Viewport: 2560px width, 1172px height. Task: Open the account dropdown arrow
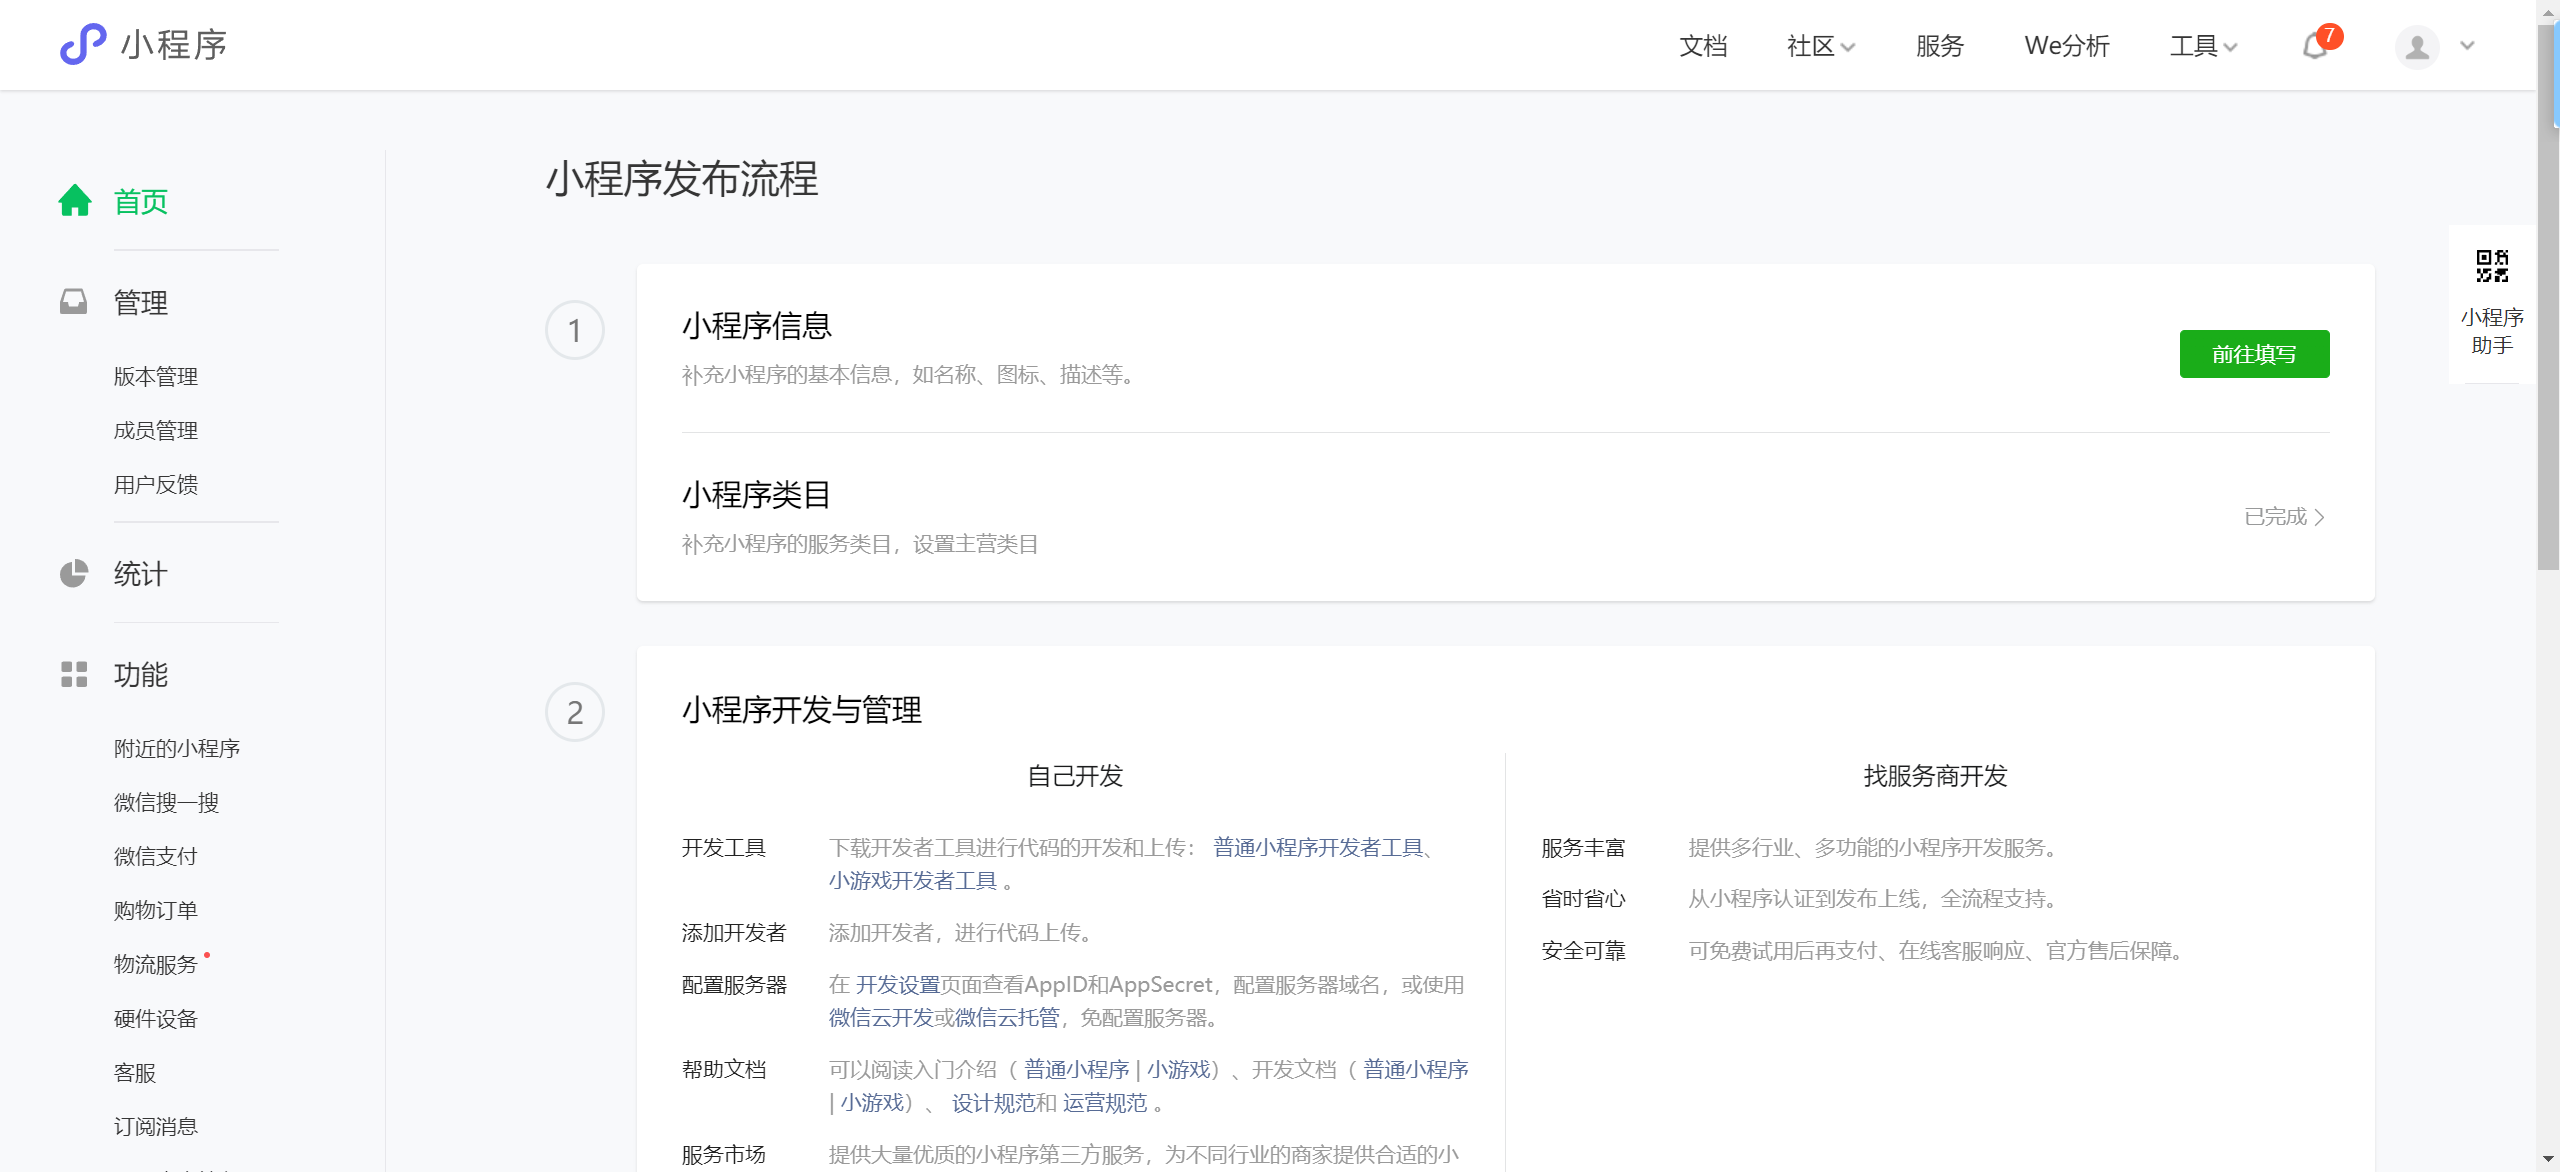point(2467,46)
